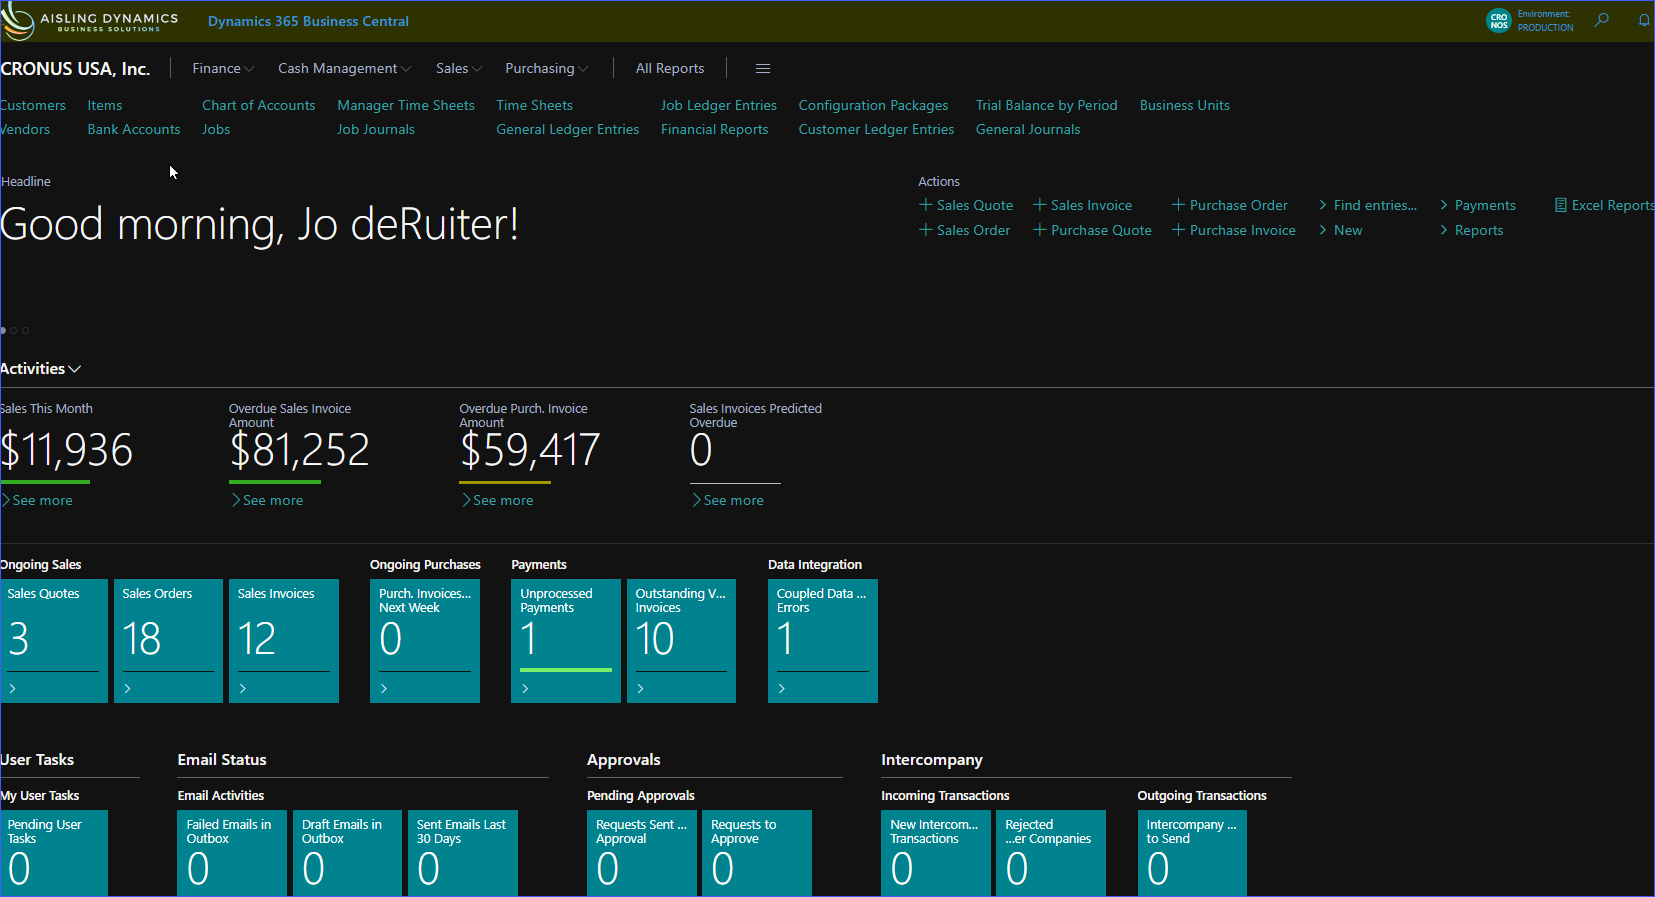This screenshot has width=1655, height=897.
Task: Open Bank Accounts list
Action: click(134, 129)
